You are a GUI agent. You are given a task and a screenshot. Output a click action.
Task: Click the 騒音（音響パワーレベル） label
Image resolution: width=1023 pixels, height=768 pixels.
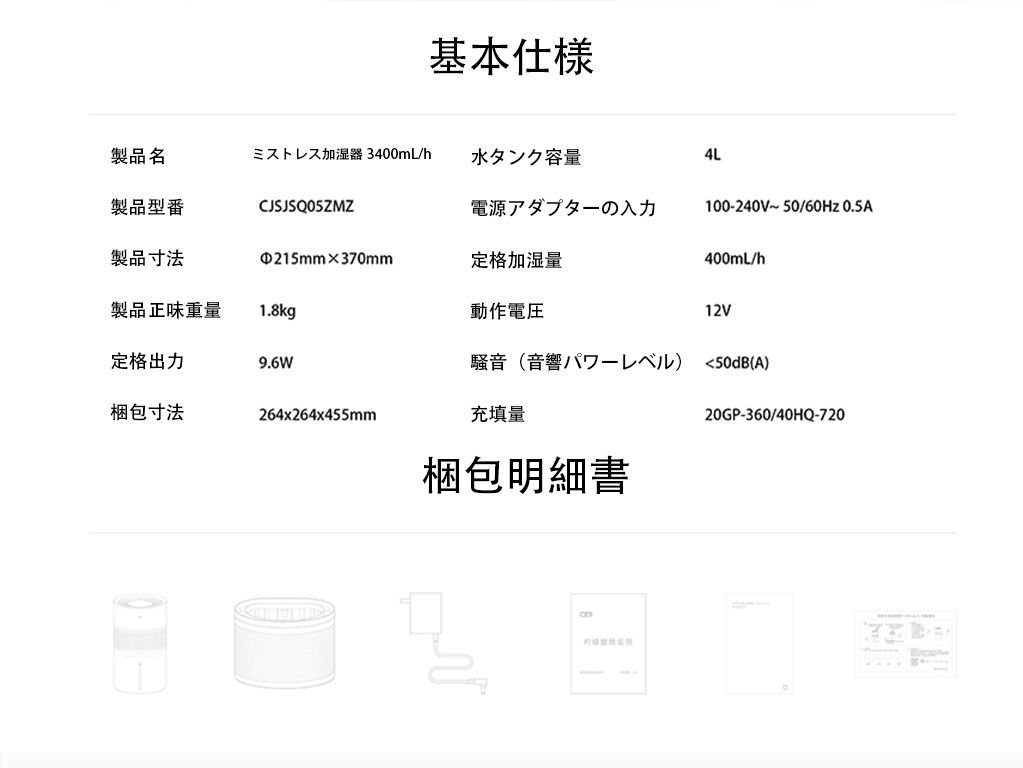[x=577, y=361]
